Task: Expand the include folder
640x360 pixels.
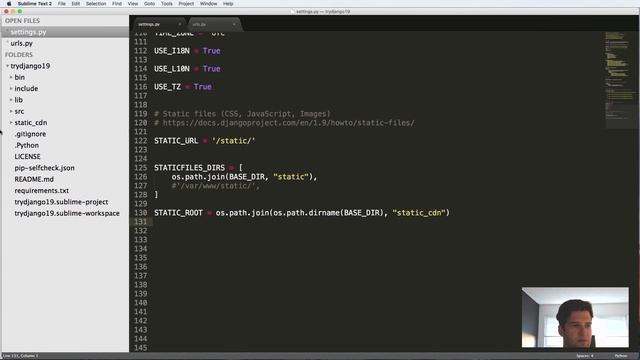Action: pyautogui.click(x=11, y=89)
